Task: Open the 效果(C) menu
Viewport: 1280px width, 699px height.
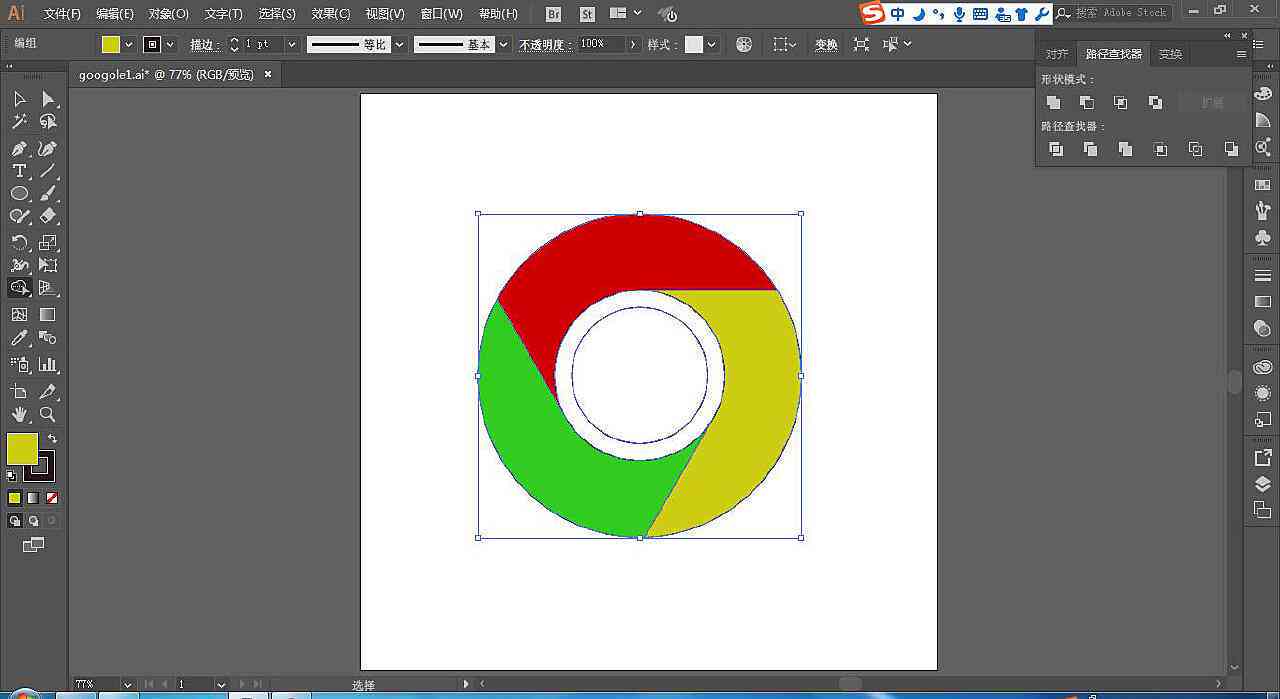Action: tap(331, 14)
